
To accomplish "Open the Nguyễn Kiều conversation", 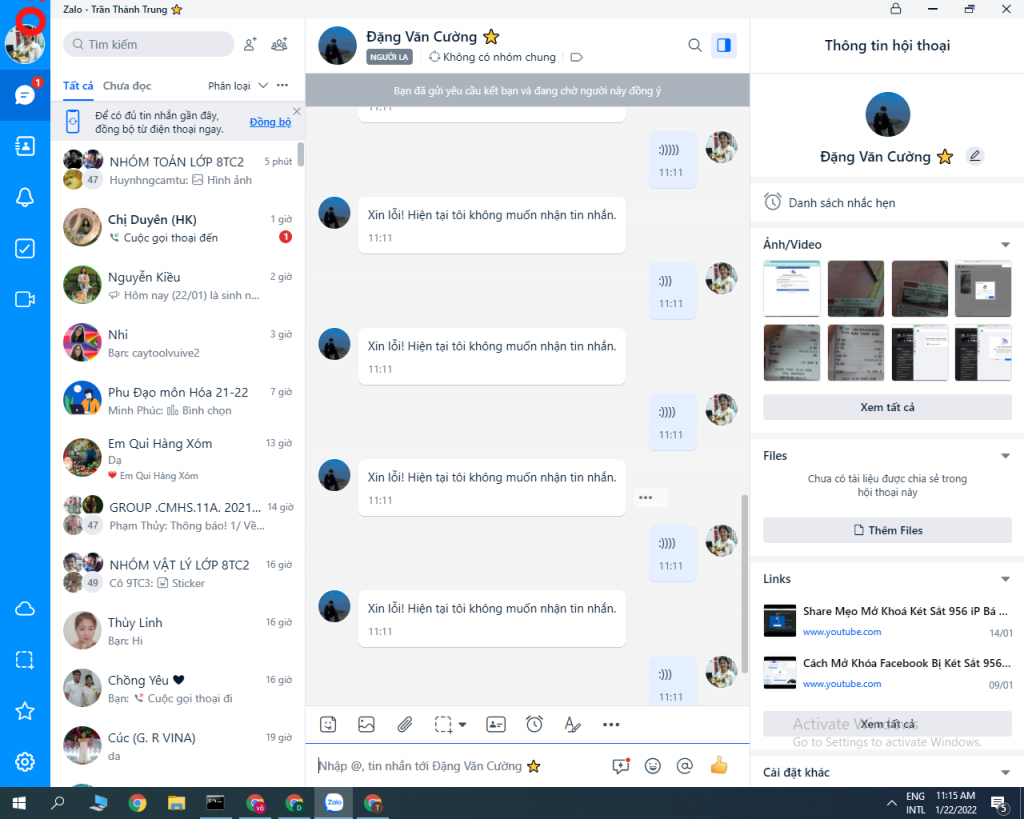I will (178, 285).
